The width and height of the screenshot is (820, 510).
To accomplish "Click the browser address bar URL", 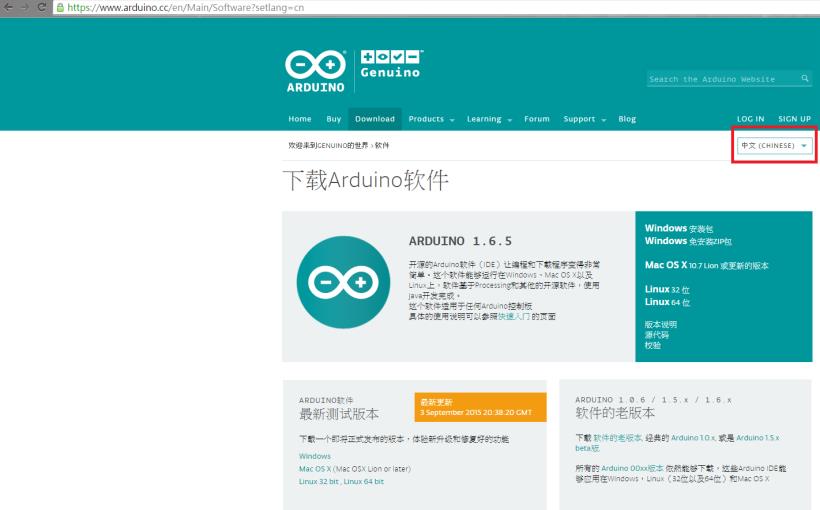I will point(186,7).
